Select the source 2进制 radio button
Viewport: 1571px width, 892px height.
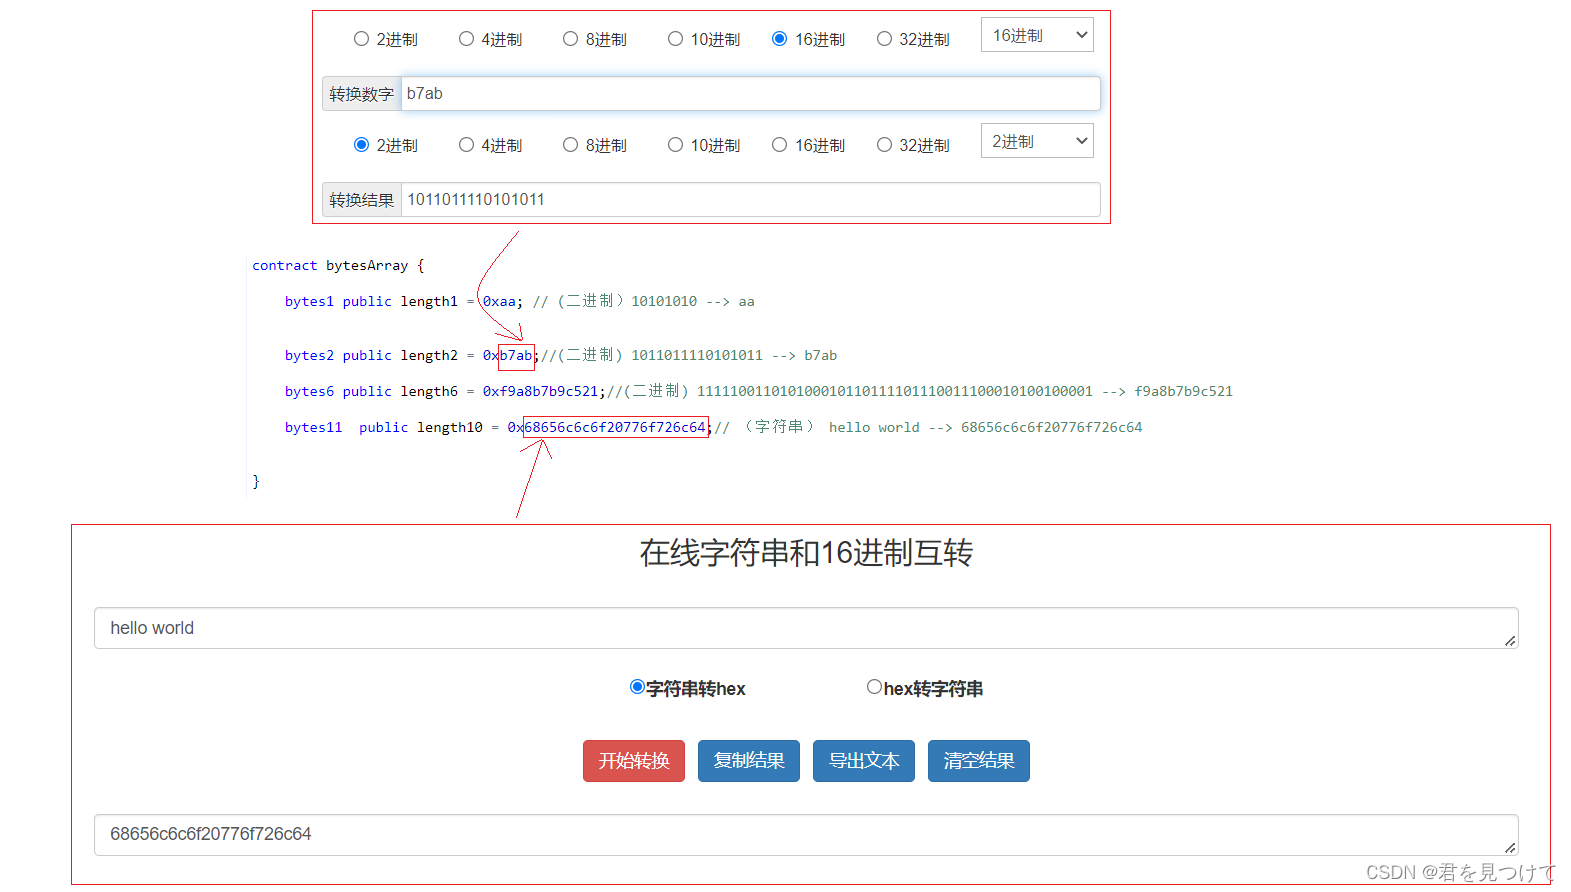(x=361, y=39)
